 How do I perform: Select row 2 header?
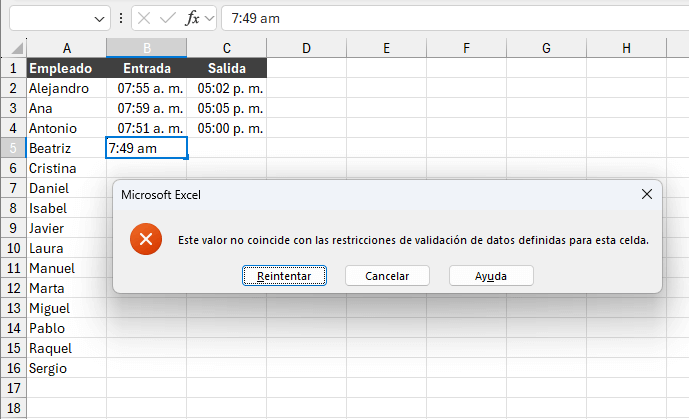click(x=13, y=88)
